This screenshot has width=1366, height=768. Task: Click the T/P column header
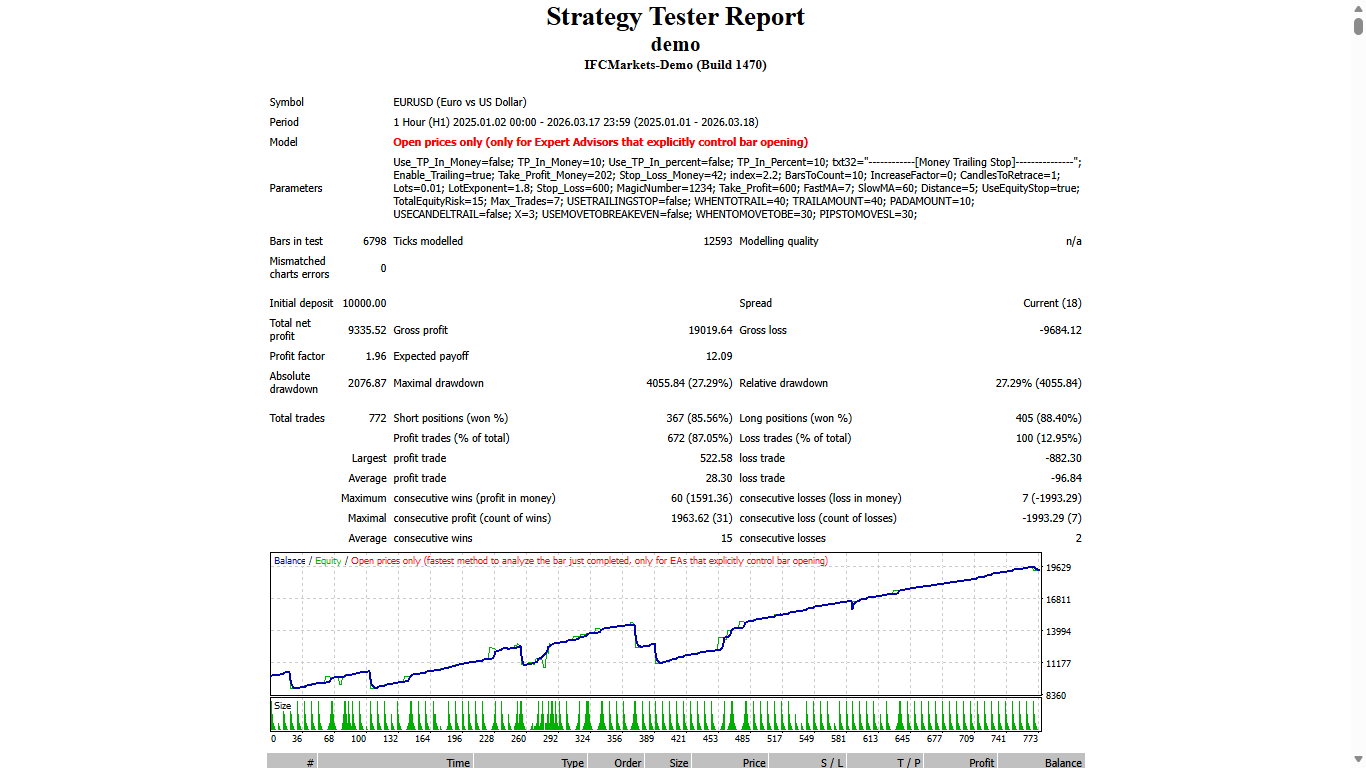908,762
